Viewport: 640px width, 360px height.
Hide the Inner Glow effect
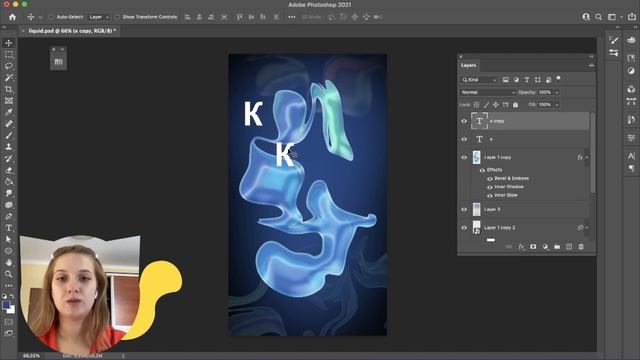click(x=490, y=196)
